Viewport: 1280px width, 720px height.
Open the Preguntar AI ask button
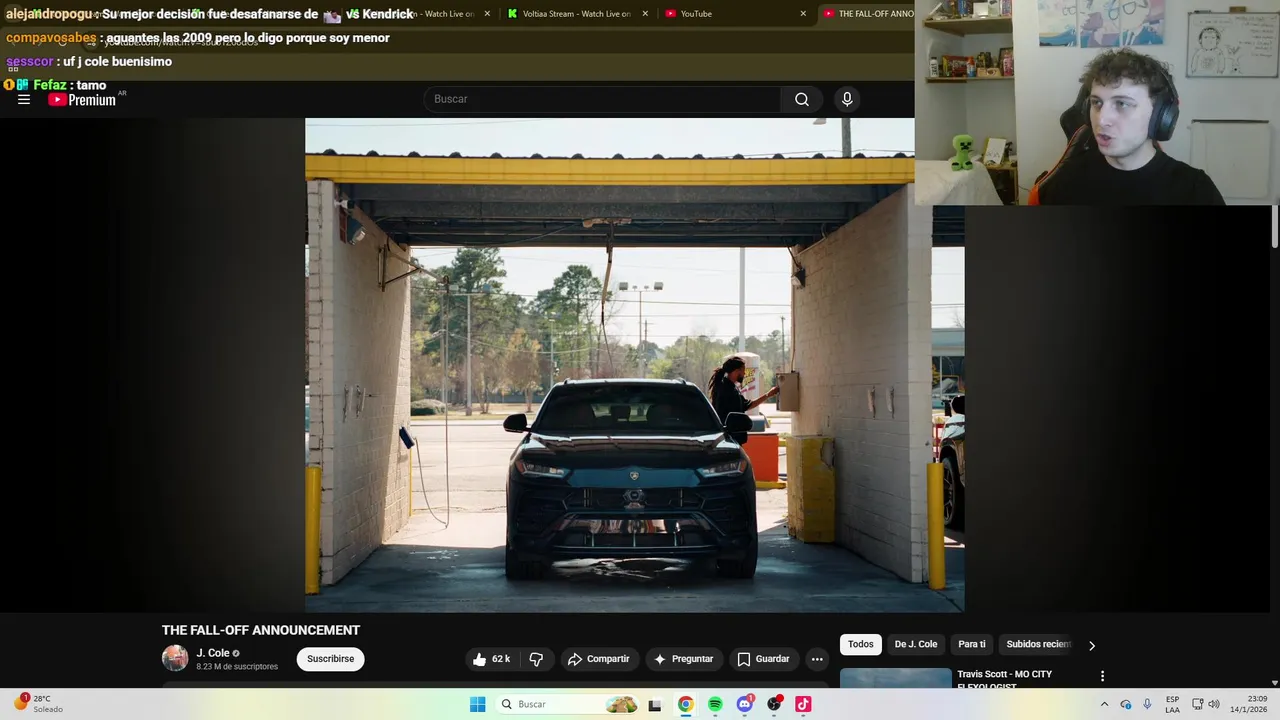683,659
